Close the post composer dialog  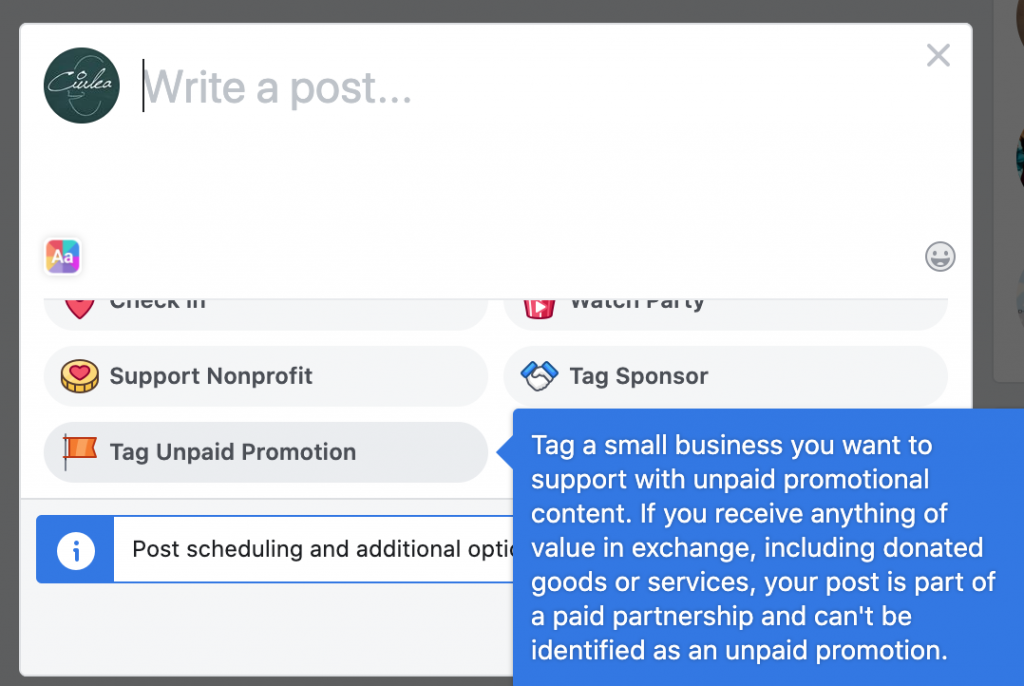[x=938, y=56]
